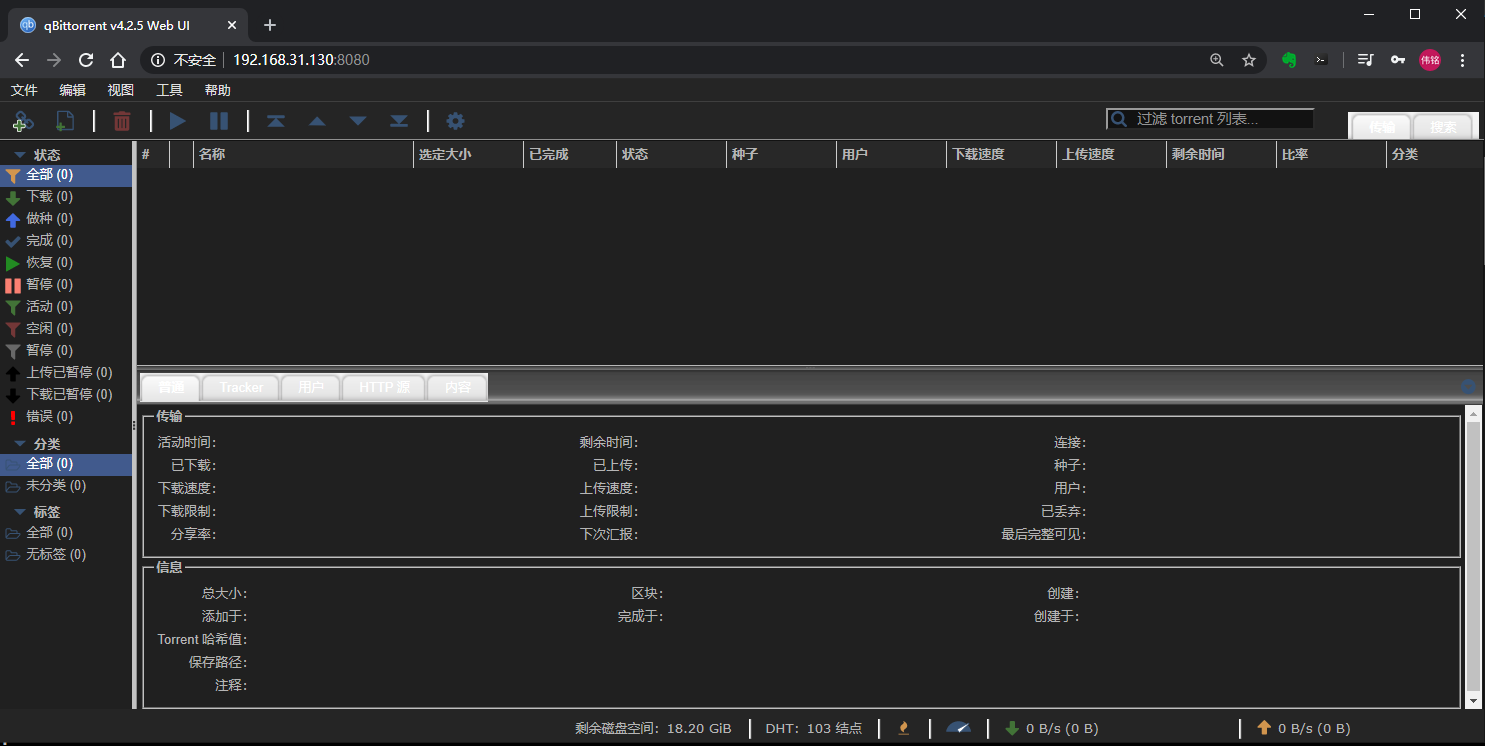Open the 帮助 menu
Viewport: 1485px width, 746px height.
218,90
